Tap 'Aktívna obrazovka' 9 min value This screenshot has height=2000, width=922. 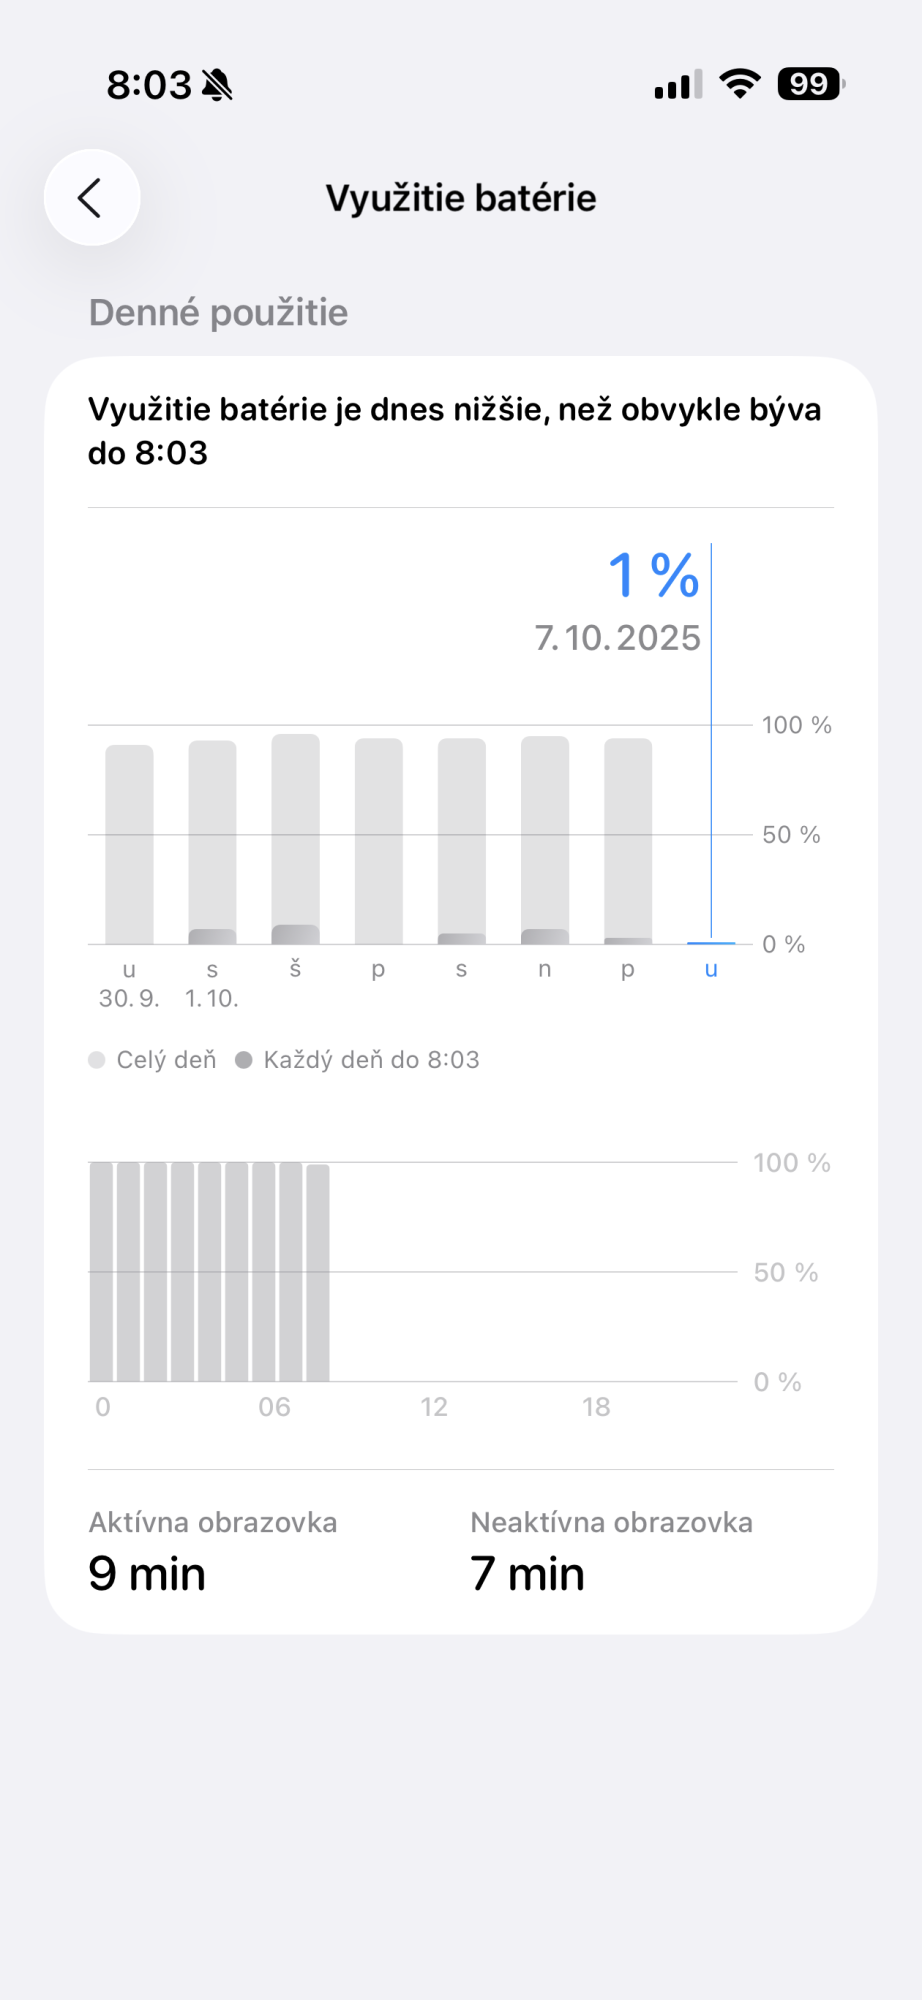(147, 1574)
